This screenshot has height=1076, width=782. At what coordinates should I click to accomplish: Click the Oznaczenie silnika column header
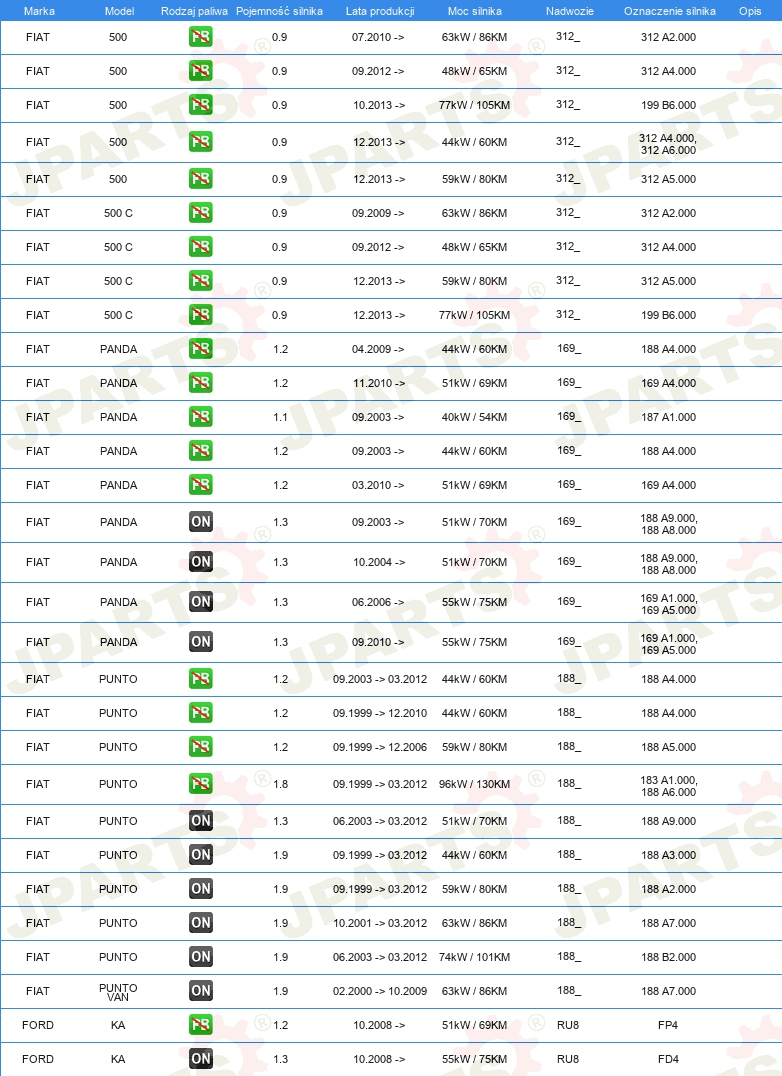click(x=670, y=11)
